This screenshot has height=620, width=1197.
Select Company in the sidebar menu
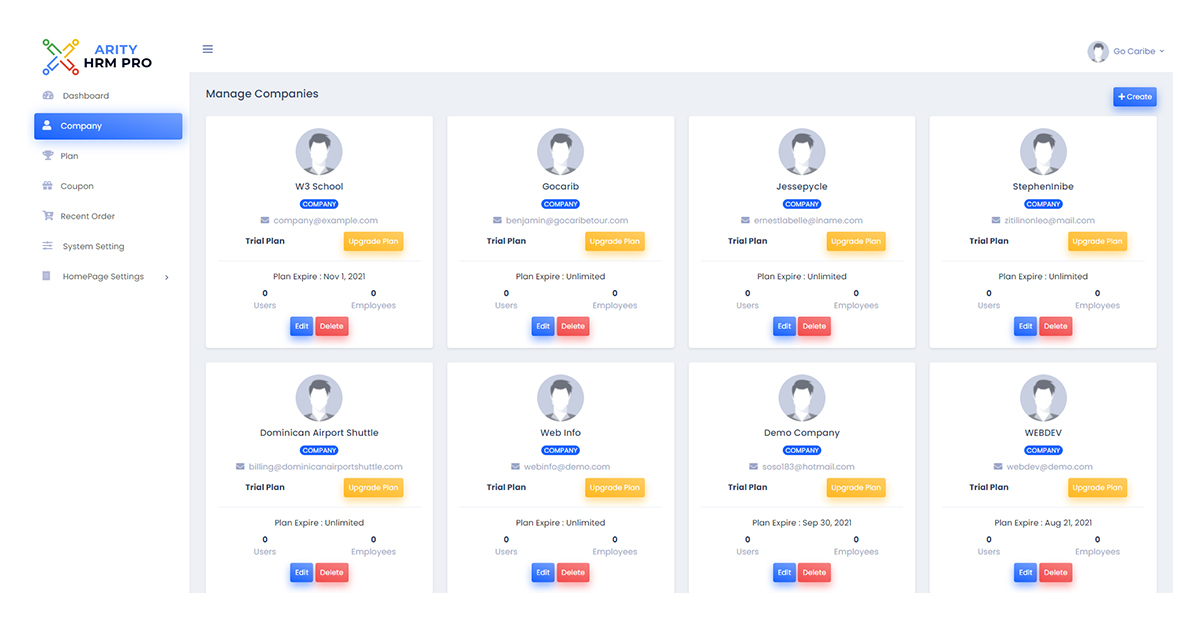[108, 126]
